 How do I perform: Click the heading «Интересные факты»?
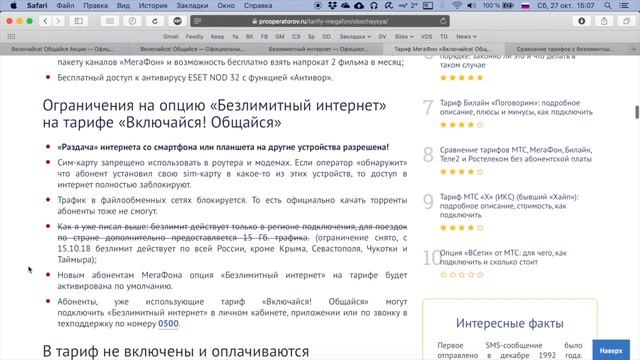pos(510,323)
